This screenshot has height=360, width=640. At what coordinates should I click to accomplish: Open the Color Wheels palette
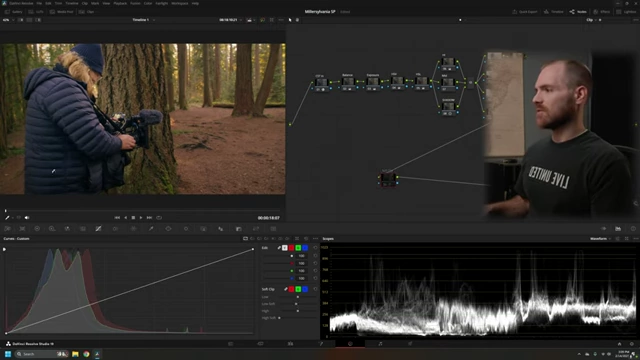37,229
